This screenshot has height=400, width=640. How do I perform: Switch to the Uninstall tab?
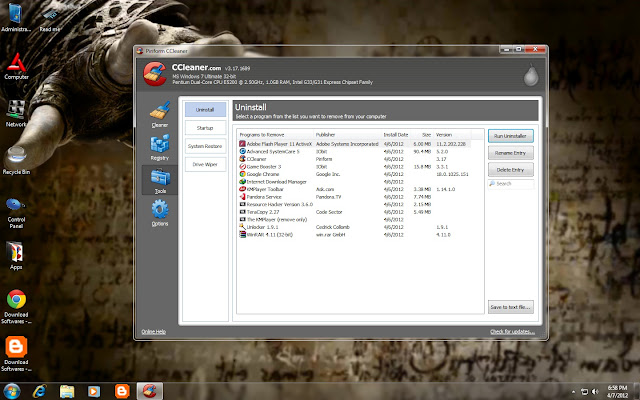pos(205,109)
